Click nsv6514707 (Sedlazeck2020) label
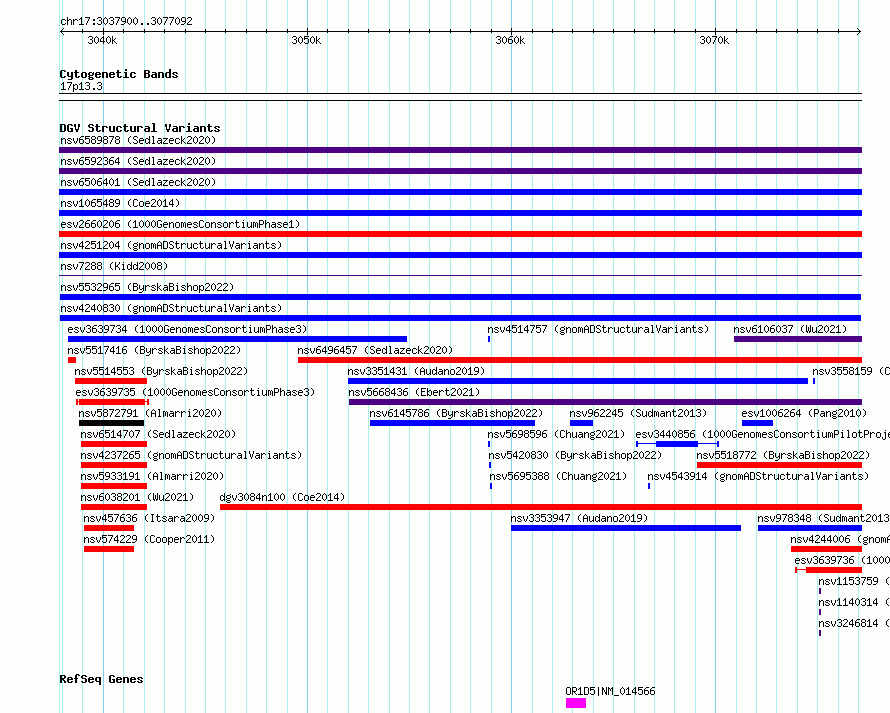 pyautogui.click(x=158, y=434)
